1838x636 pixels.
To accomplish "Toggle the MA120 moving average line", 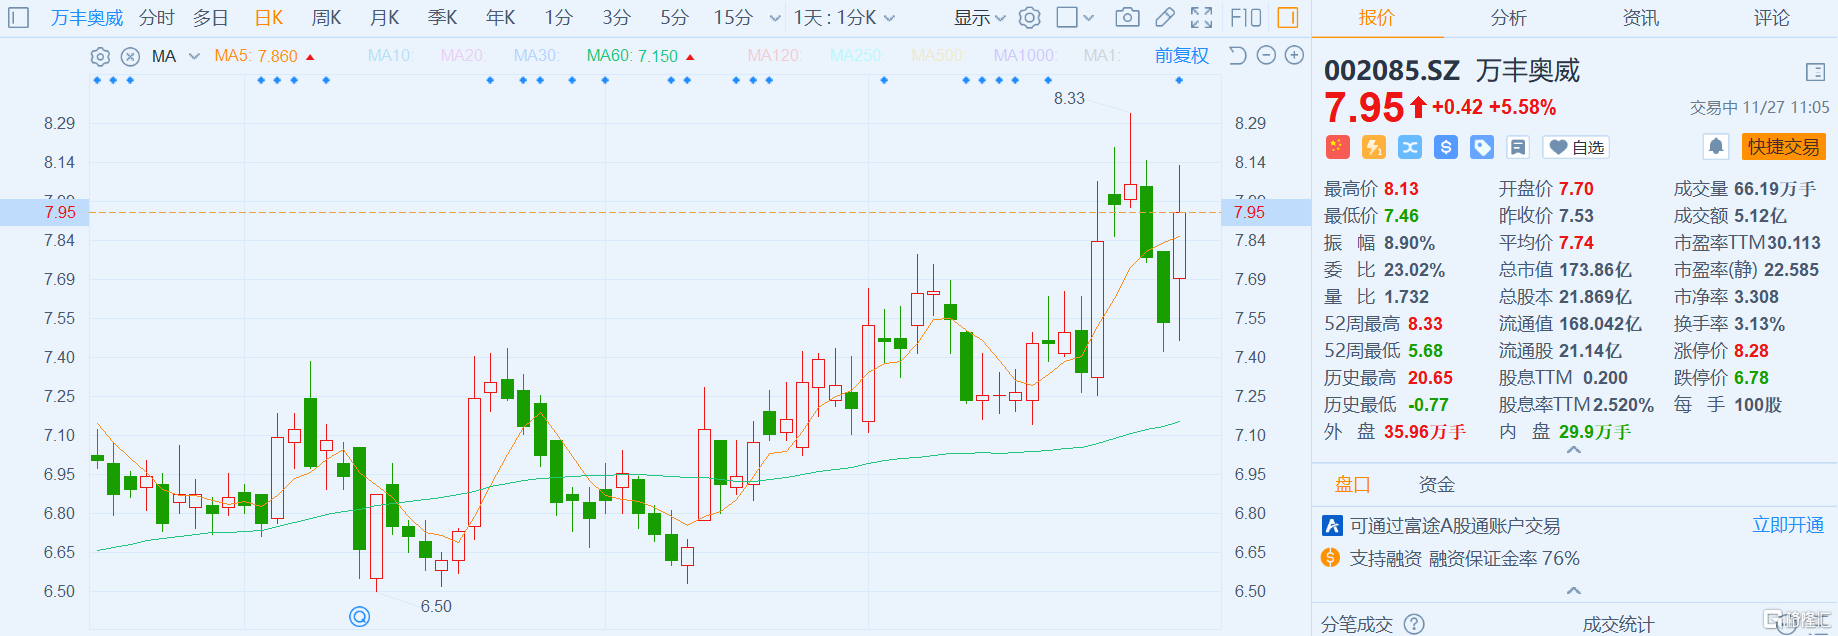I will [775, 56].
